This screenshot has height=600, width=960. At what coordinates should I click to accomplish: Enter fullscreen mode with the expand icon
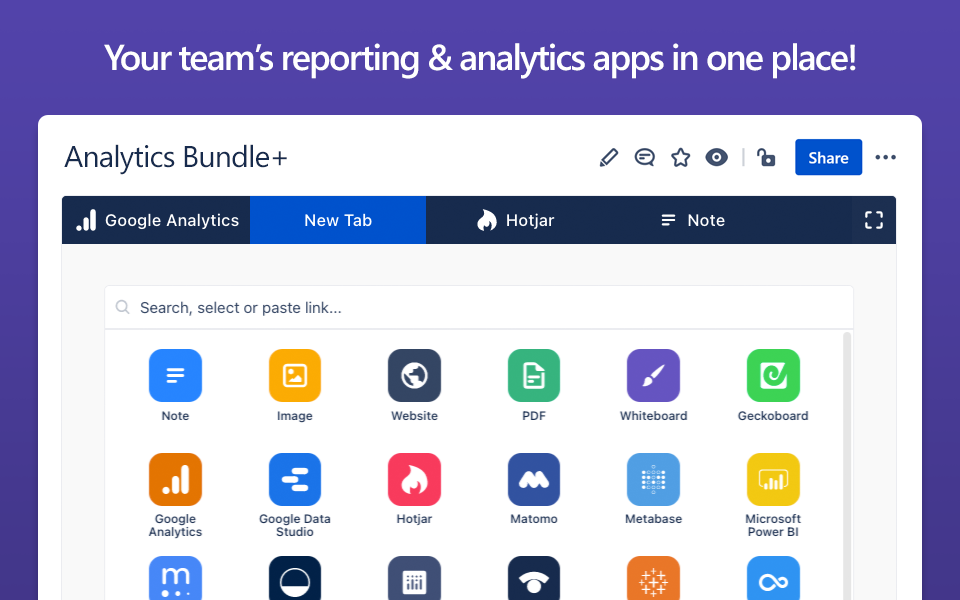coord(874,220)
